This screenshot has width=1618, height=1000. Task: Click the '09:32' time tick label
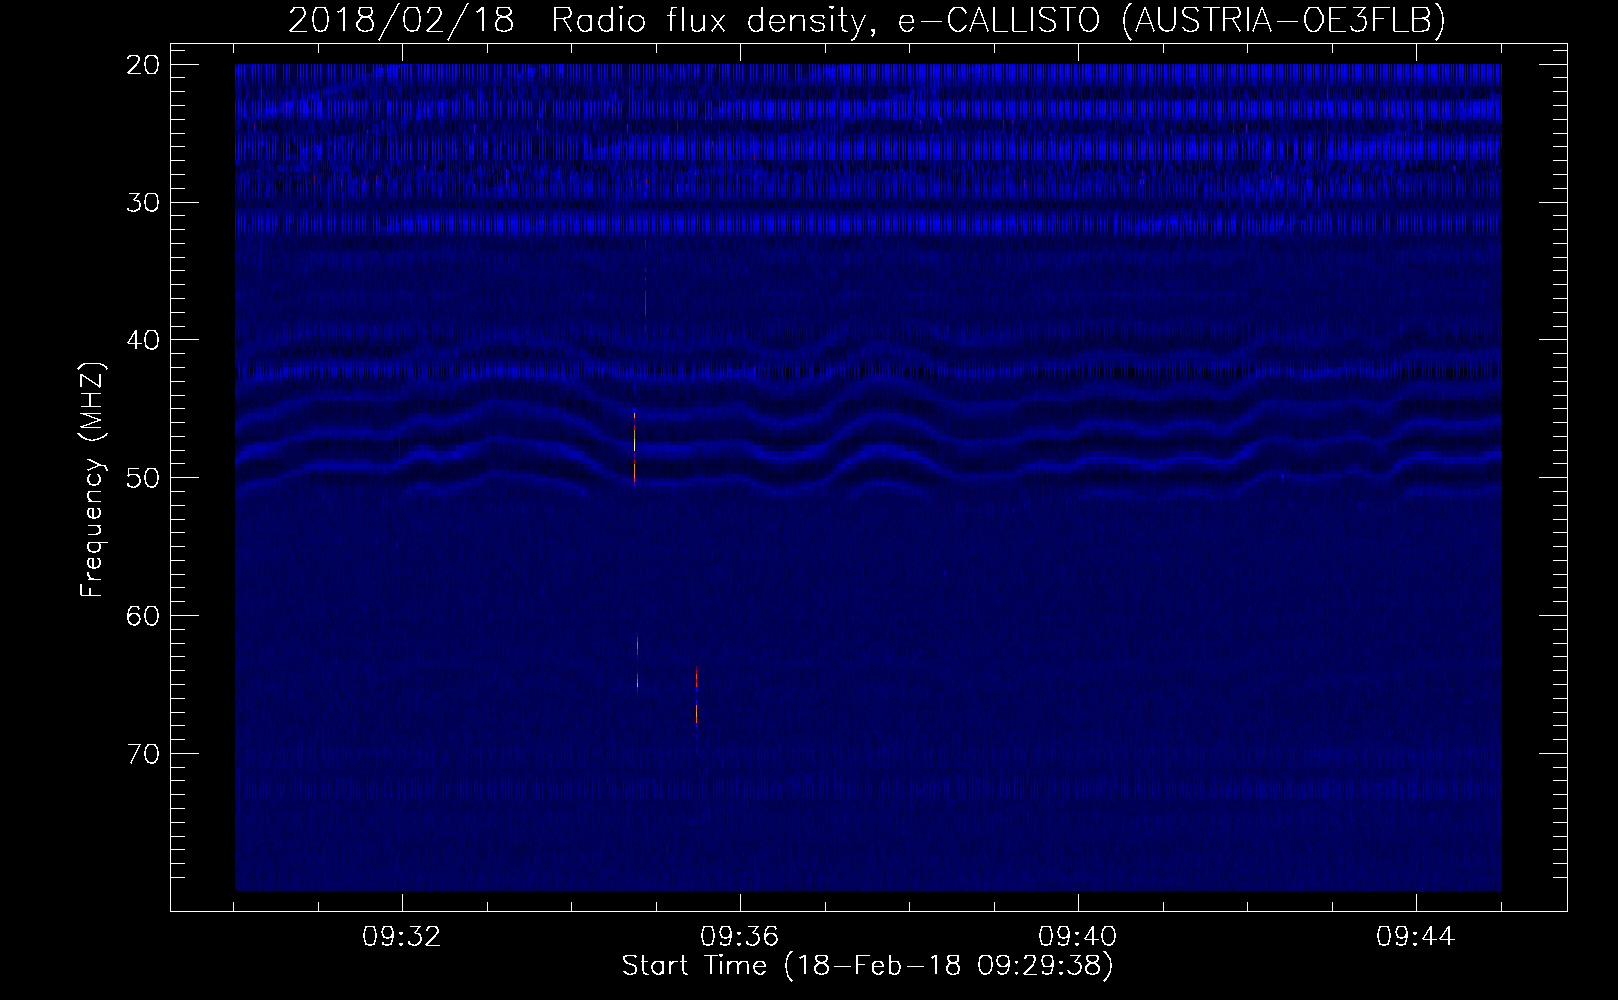(x=402, y=937)
